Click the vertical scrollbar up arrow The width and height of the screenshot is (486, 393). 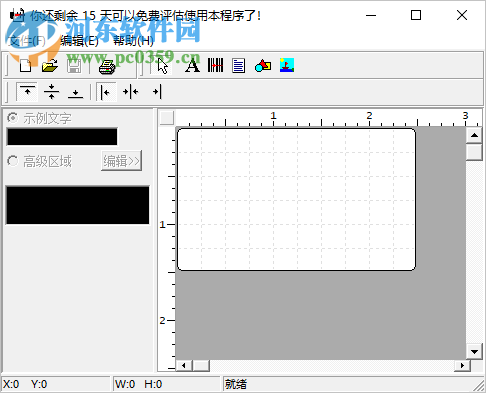(x=474, y=135)
